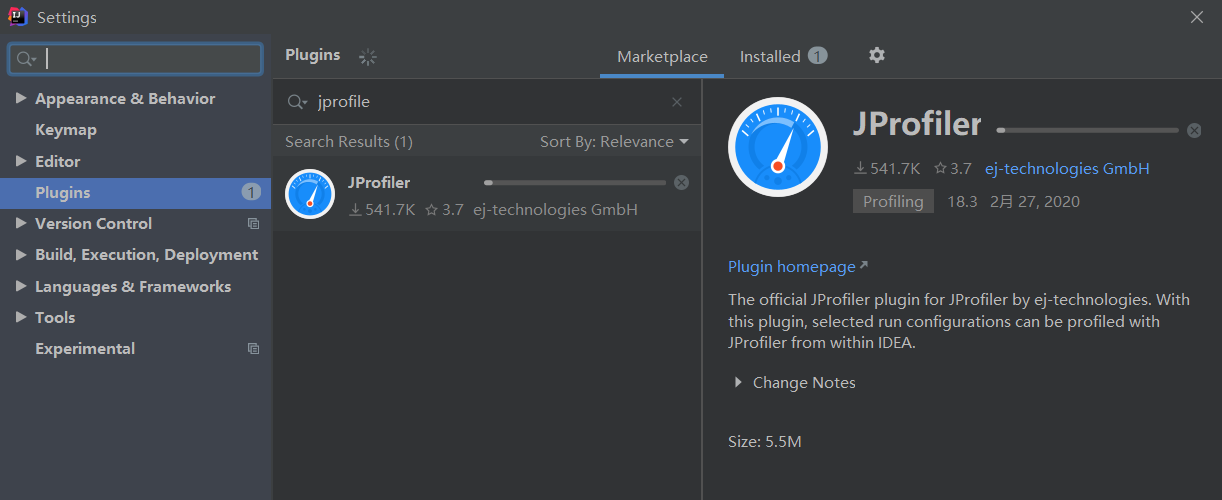
Task: Switch to the Marketplace tab
Action: 662,57
